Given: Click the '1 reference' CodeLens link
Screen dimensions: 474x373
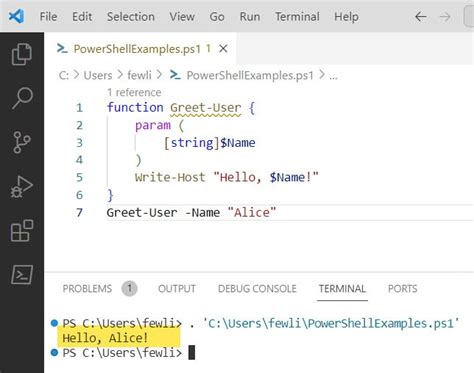Looking at the screenshot, I should click(x=134, y=92).
